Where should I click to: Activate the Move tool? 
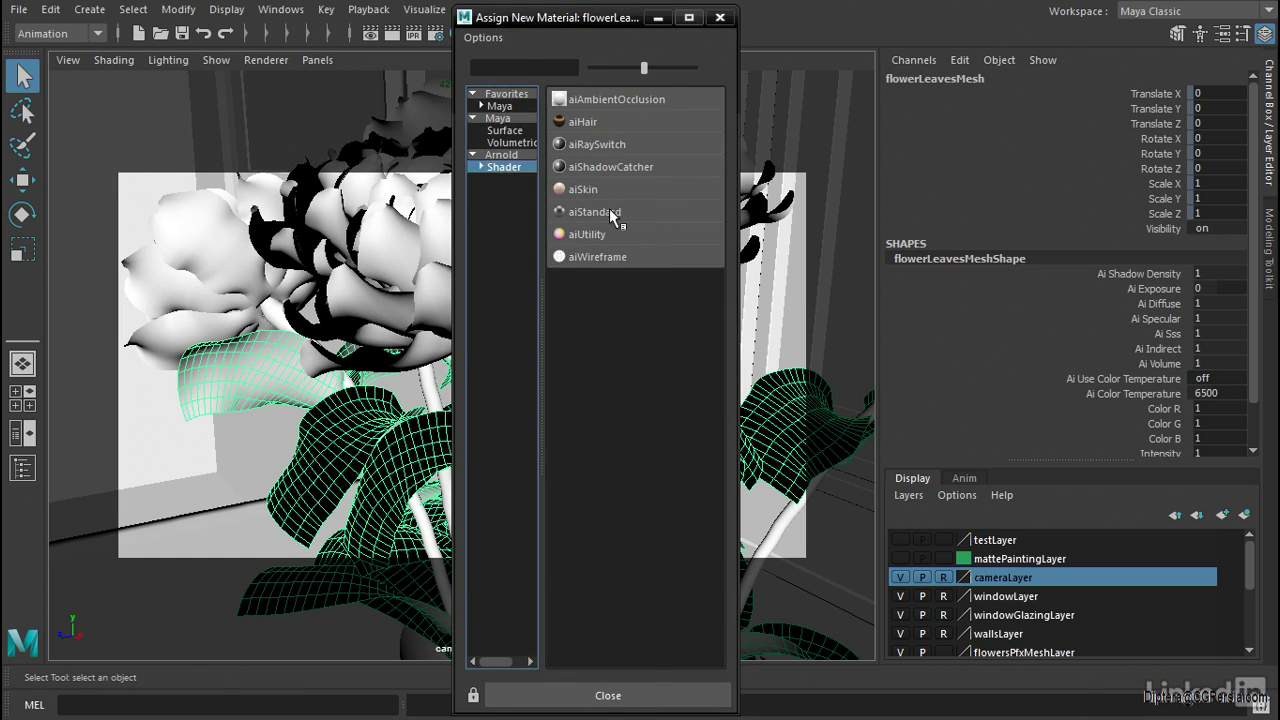pyautogui.click(x=23, y=180)
